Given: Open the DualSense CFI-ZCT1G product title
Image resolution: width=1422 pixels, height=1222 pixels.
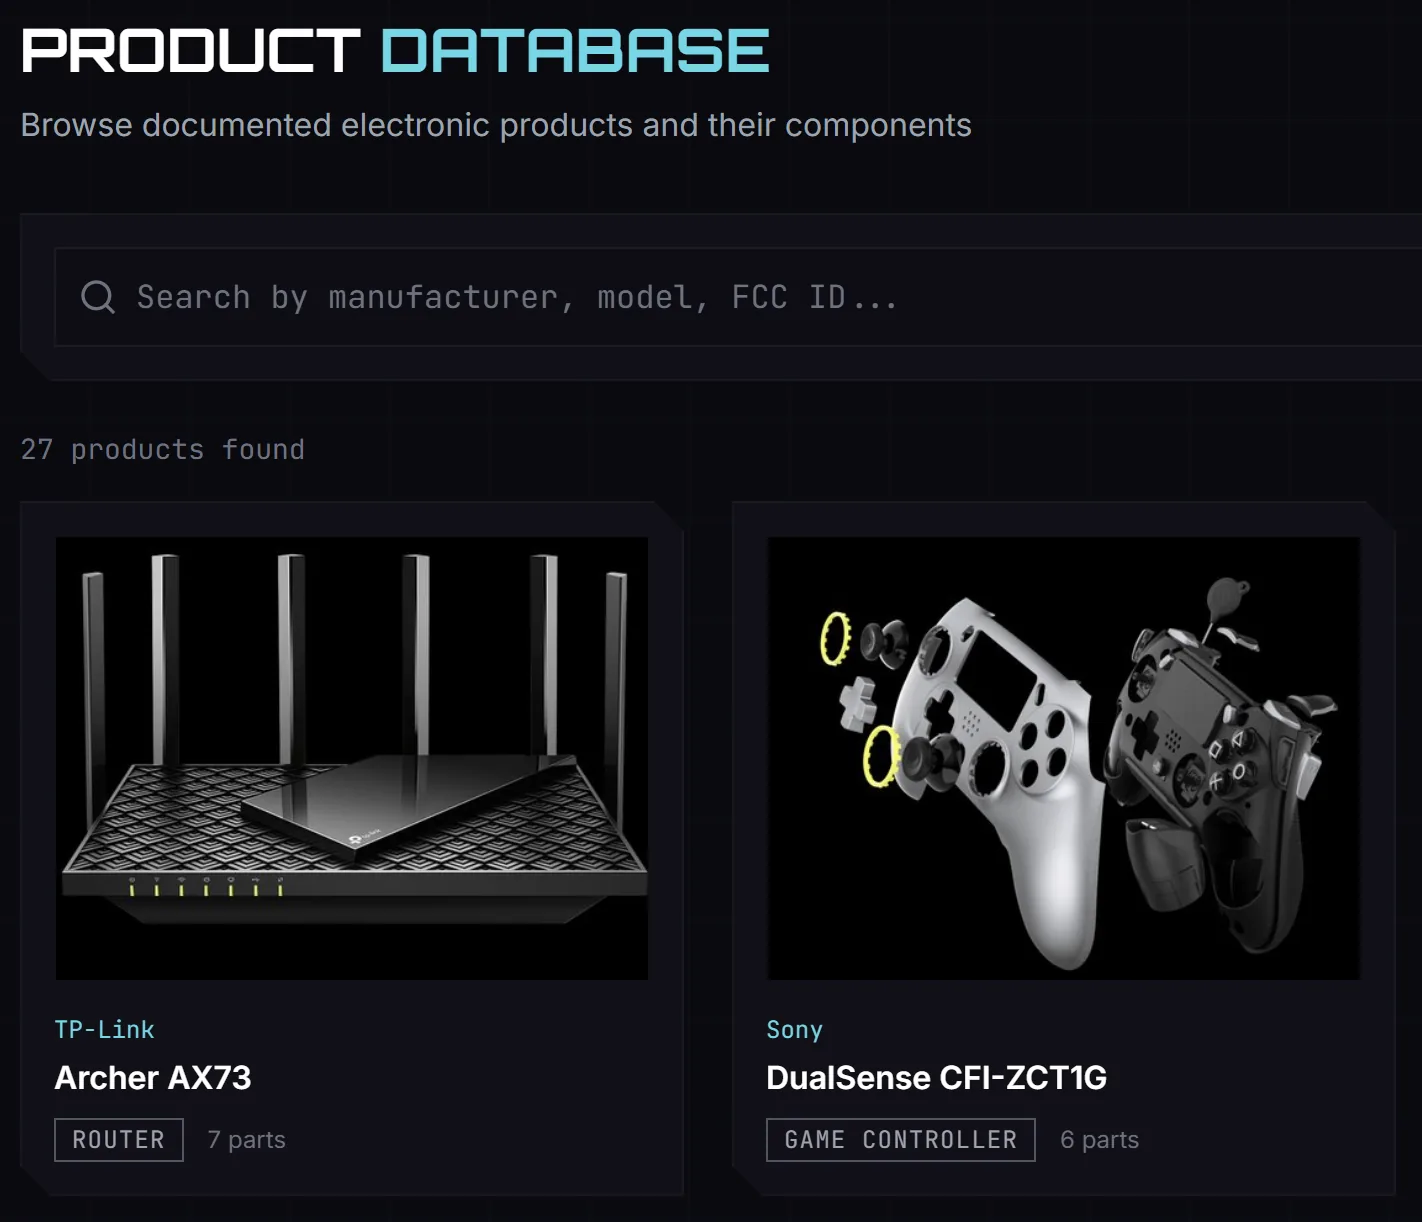Looking at the screenshot, I should 936,1078.
